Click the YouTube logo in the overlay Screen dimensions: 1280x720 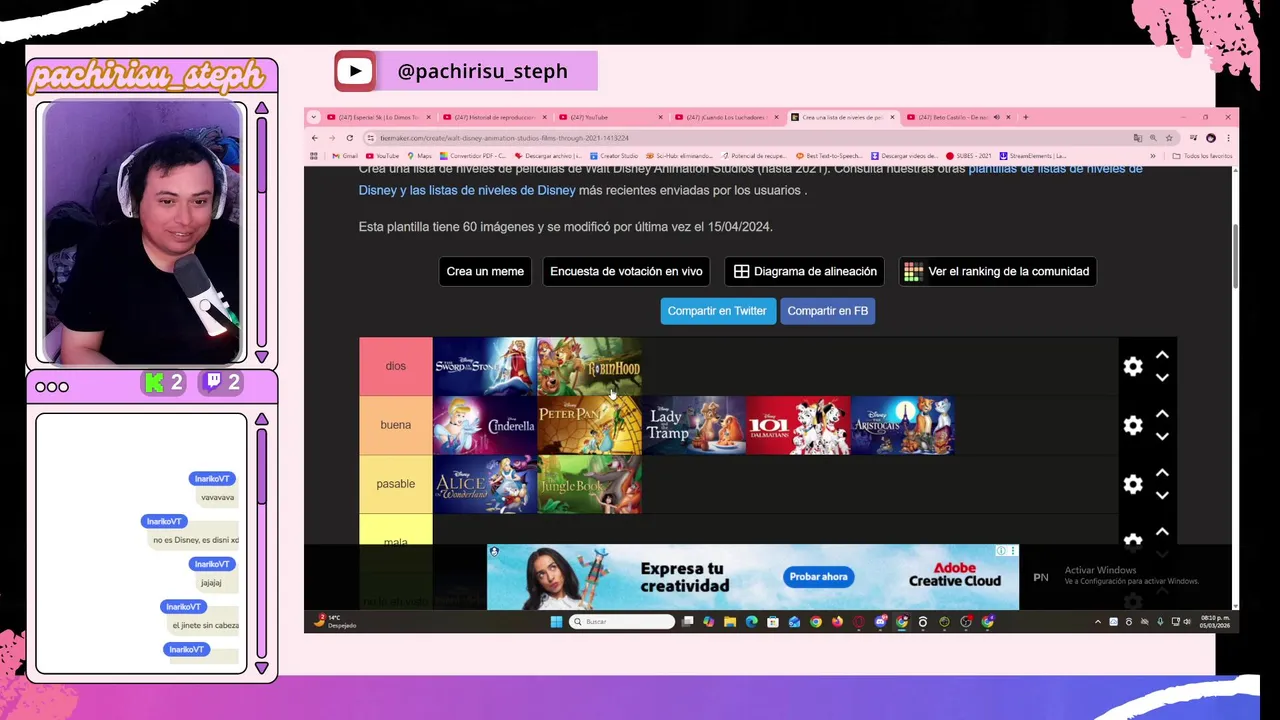point(355,71)
